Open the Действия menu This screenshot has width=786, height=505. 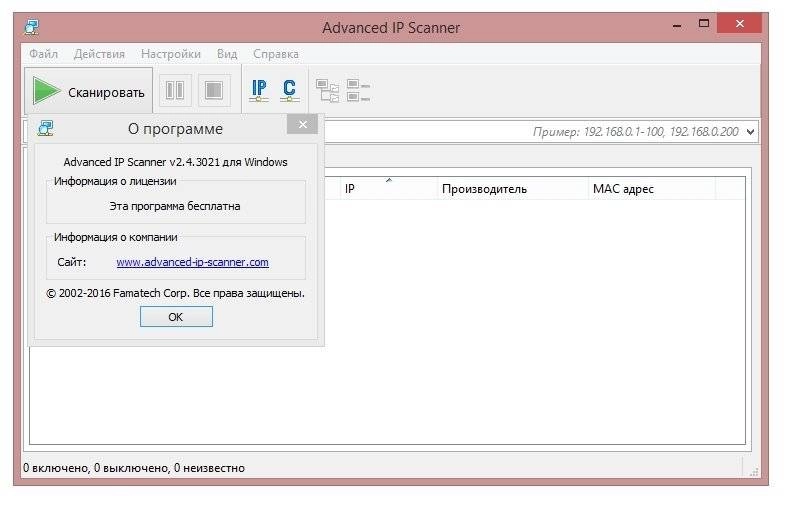[x=99, y=54]
